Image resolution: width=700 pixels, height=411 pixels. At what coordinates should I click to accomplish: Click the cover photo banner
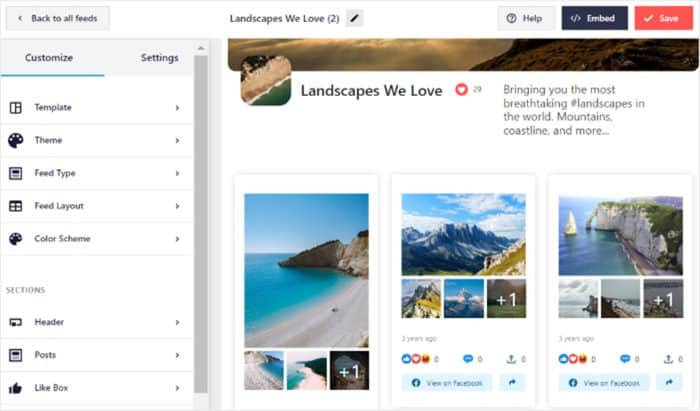[x=463, y=54]
